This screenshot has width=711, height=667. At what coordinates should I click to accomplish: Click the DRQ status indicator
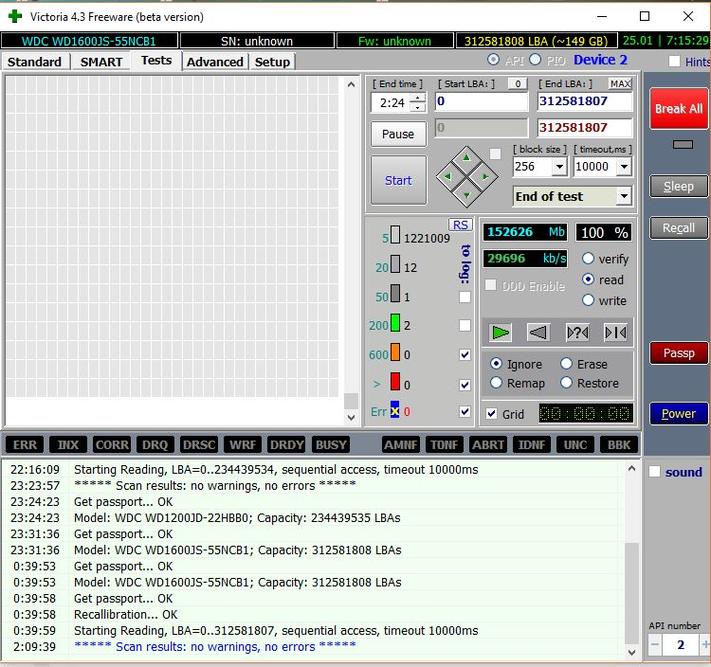155,445
